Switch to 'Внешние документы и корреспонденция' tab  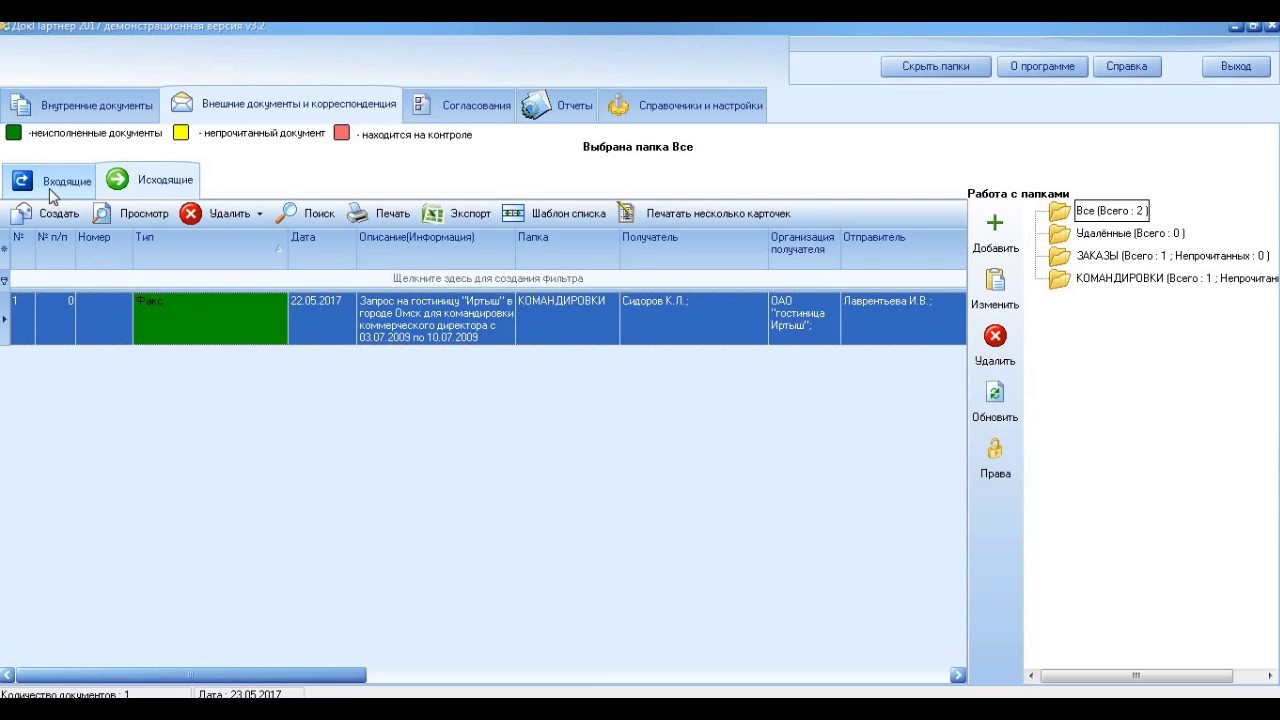point(283,103)
